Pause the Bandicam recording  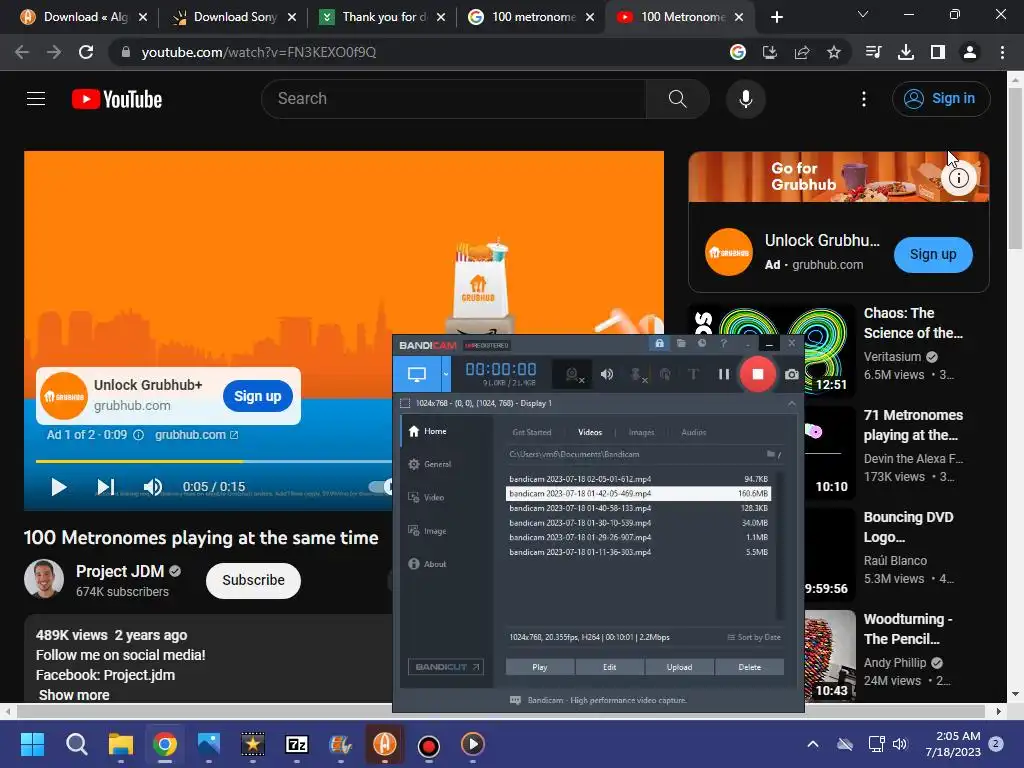pyautogui.click(x=724, y=374)
